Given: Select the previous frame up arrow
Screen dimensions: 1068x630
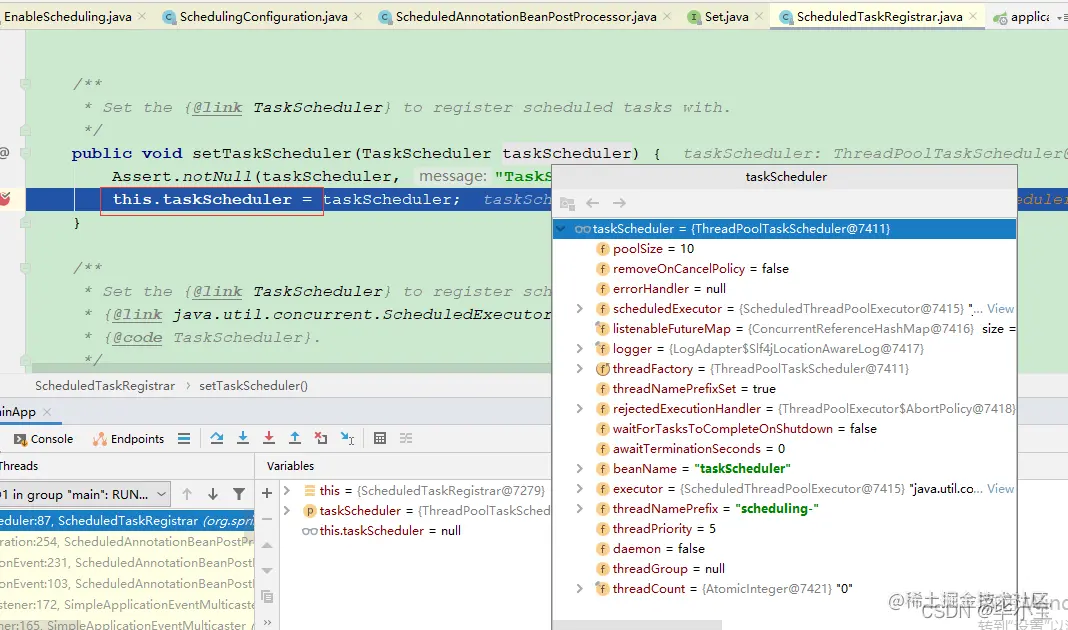Looking at the screenshot, I should point(187,494).
